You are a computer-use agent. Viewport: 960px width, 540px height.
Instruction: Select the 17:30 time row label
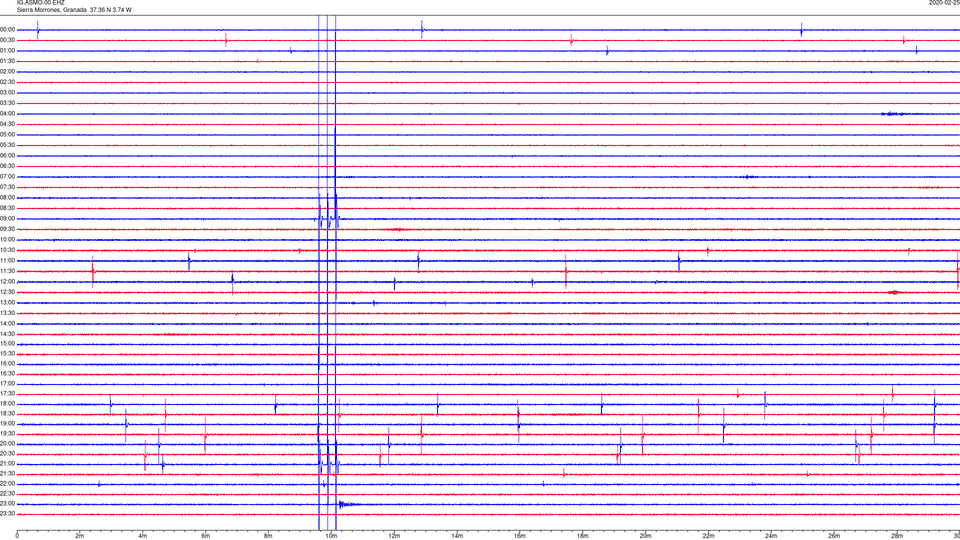pyautogui.click(x=8, y=394)
